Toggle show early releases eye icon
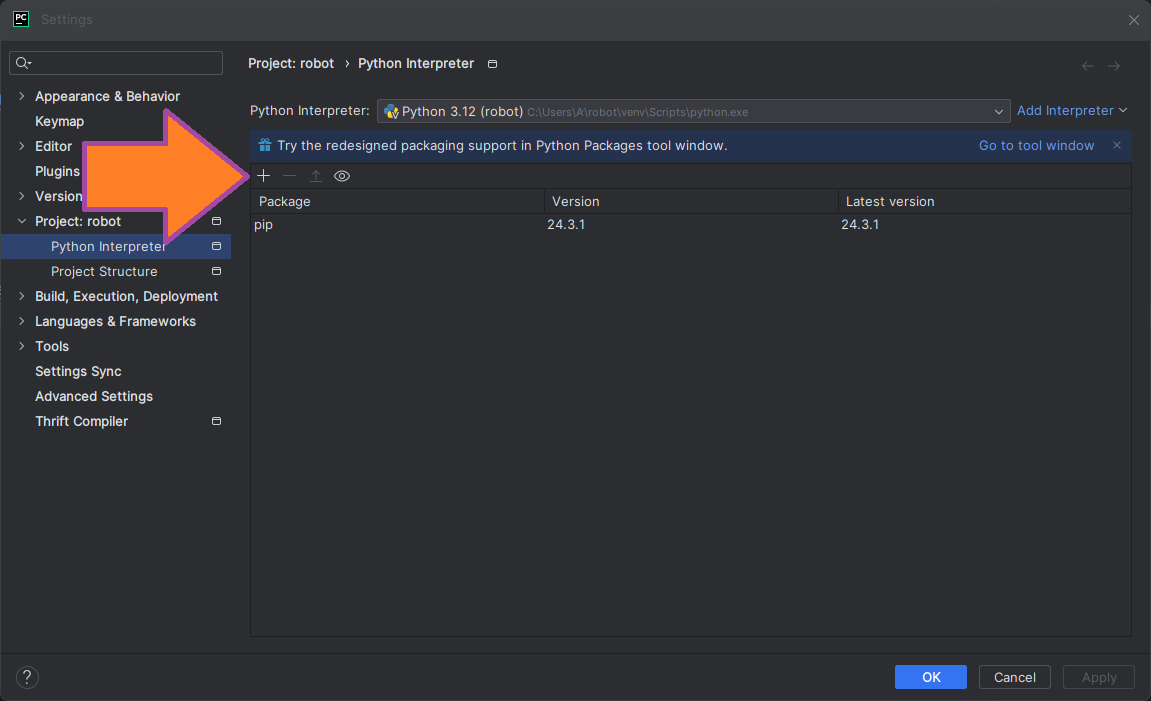The height and width of the screenshot is (701, 1151). pos(342,176)
